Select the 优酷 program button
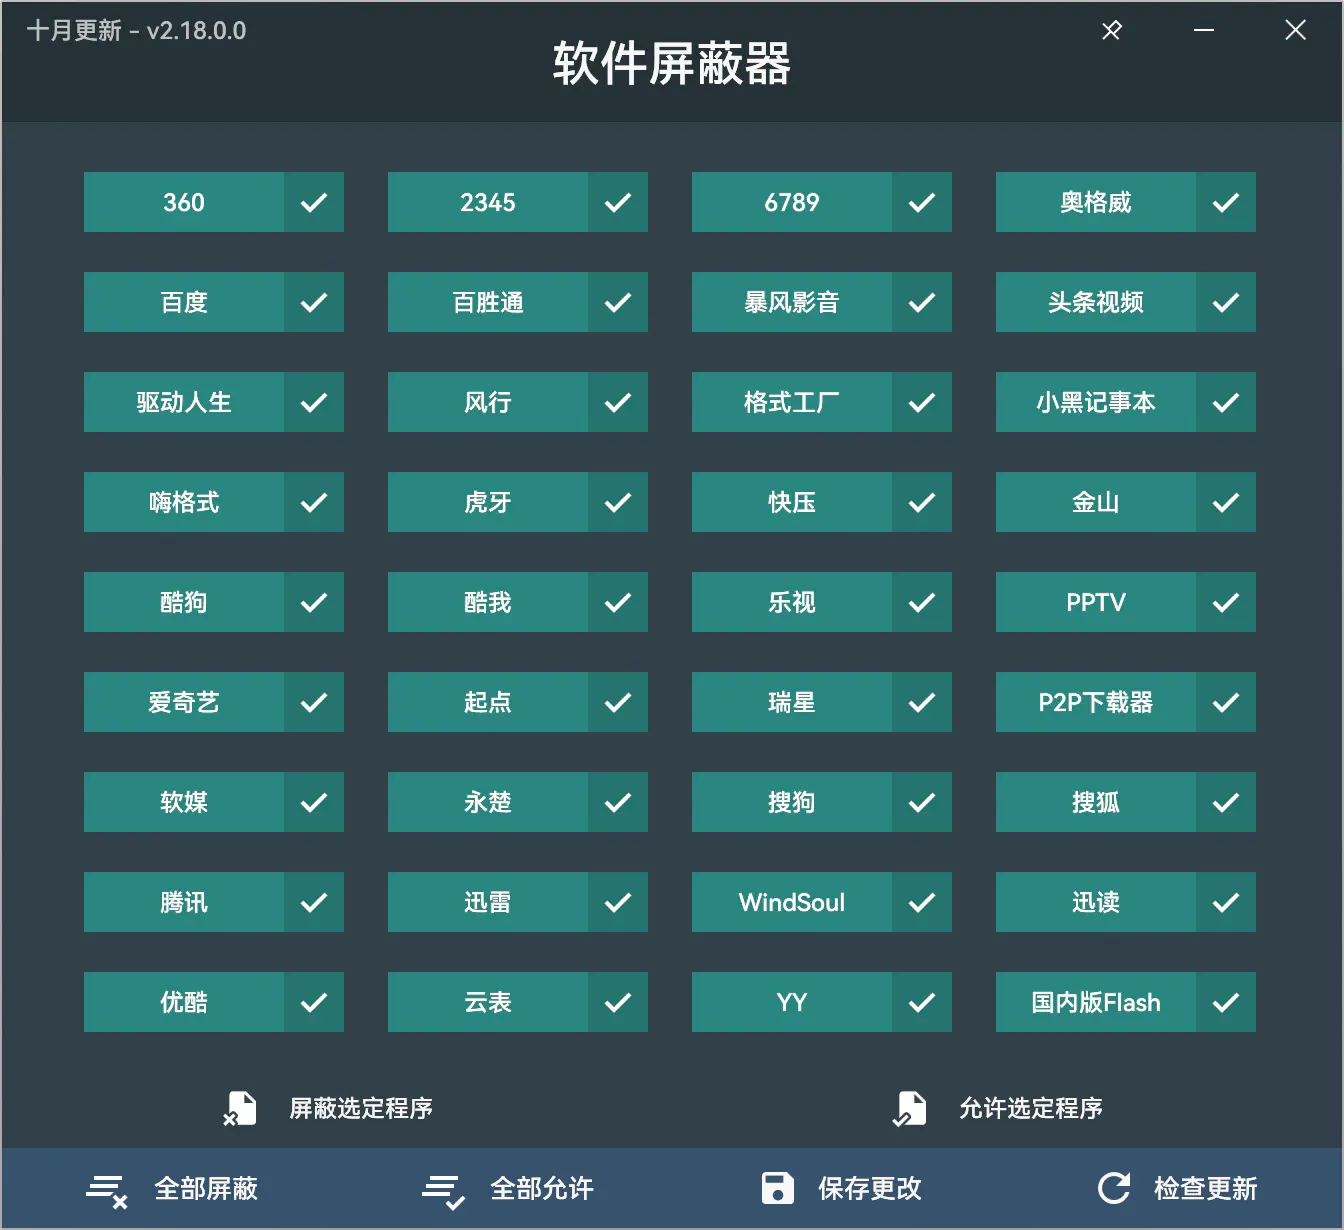 [184, 1002]
